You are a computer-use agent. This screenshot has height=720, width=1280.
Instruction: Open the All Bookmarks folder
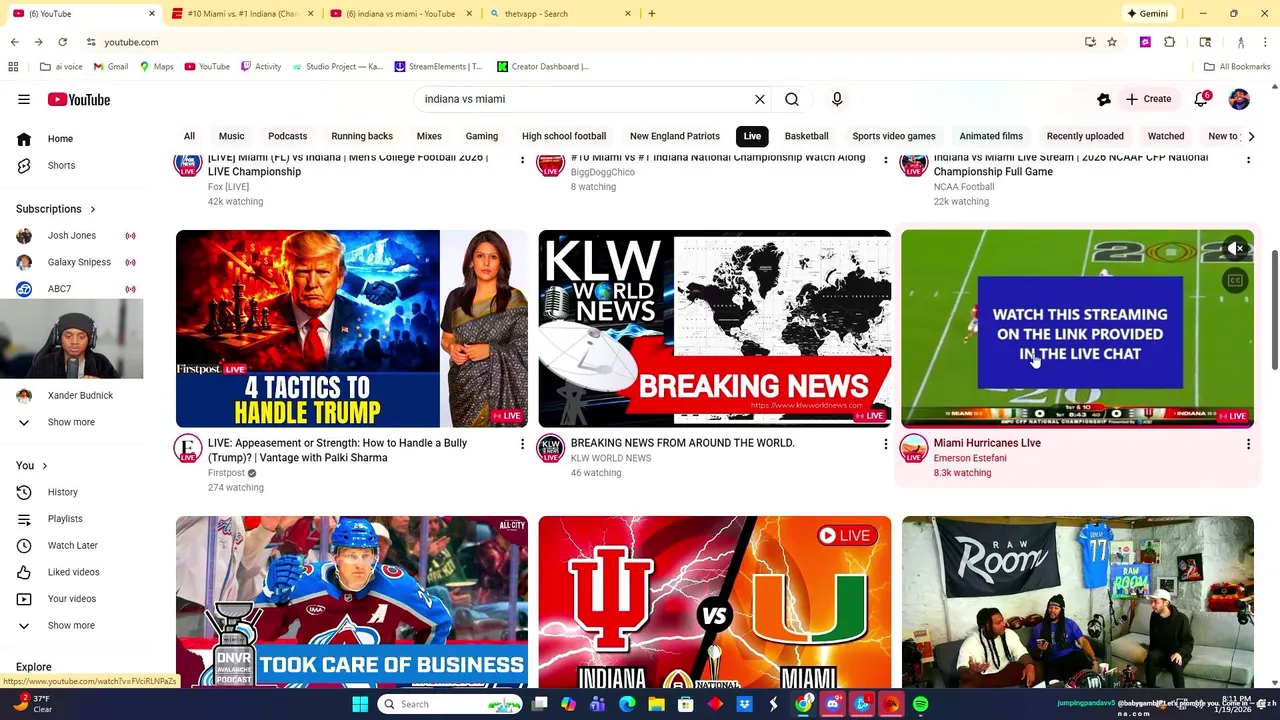point(1237,67)
